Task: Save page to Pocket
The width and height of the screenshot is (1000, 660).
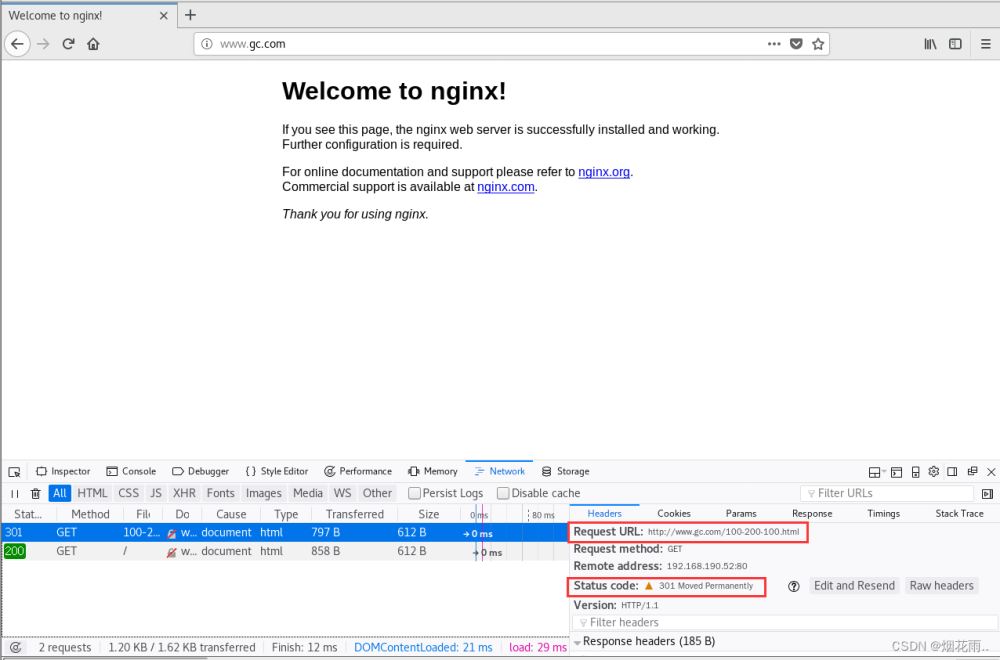Action: tap(796, 44)
